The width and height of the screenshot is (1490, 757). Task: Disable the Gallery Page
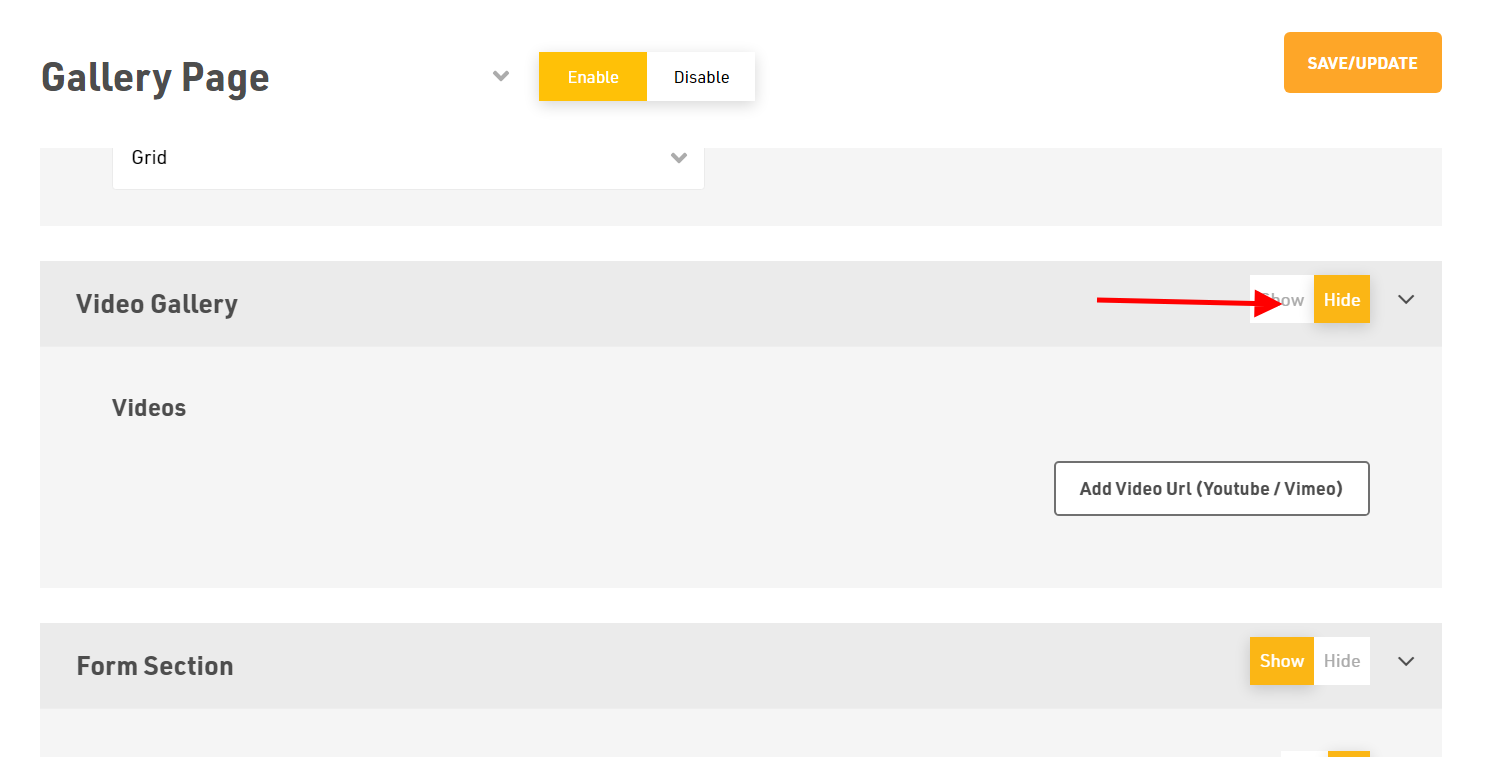pos(701,77)
